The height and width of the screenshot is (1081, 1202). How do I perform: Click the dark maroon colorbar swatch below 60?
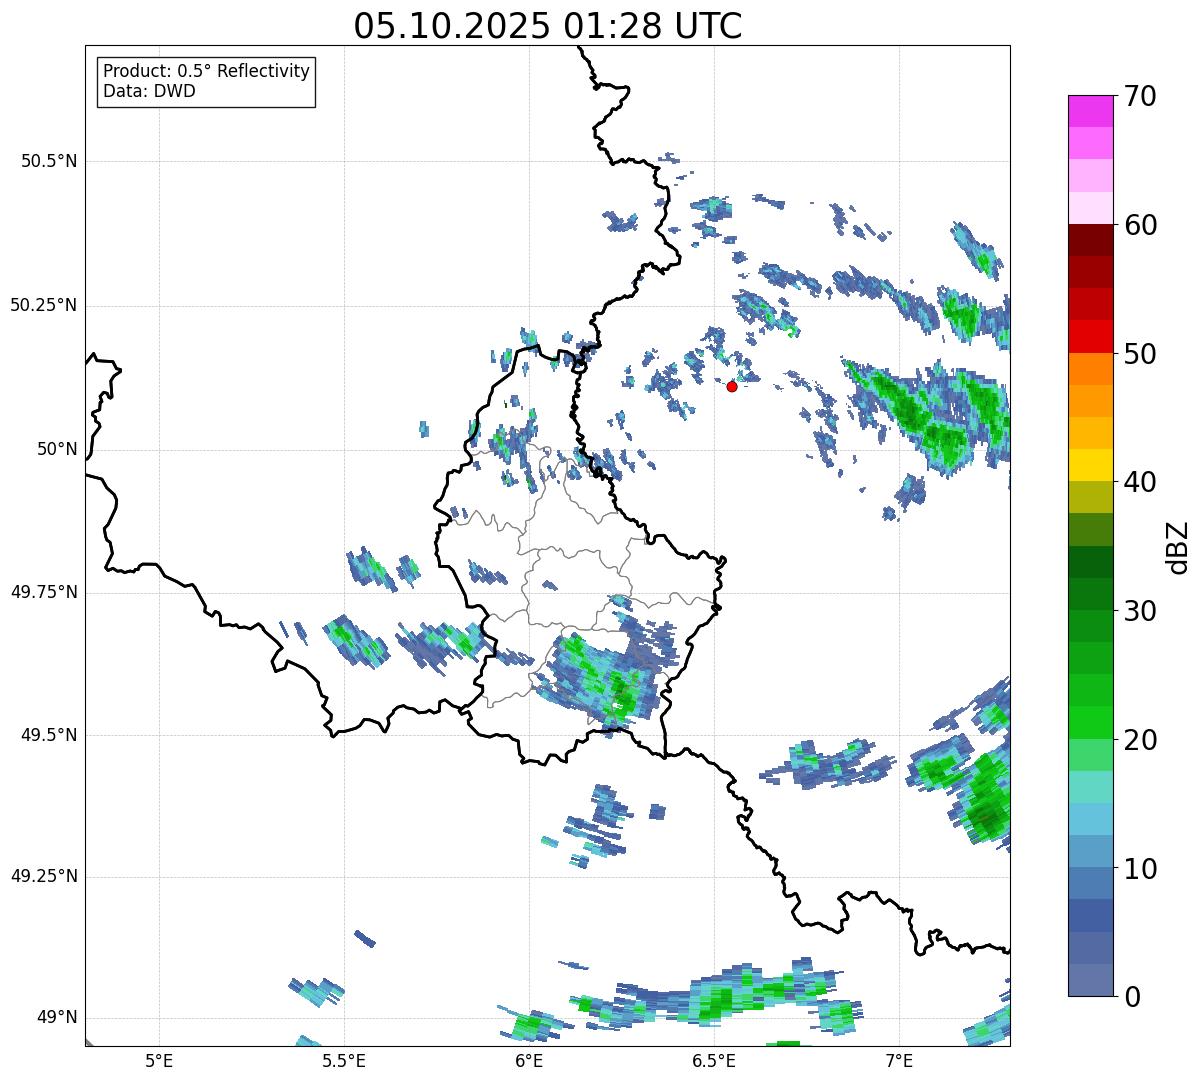[x=1091, y=240]
